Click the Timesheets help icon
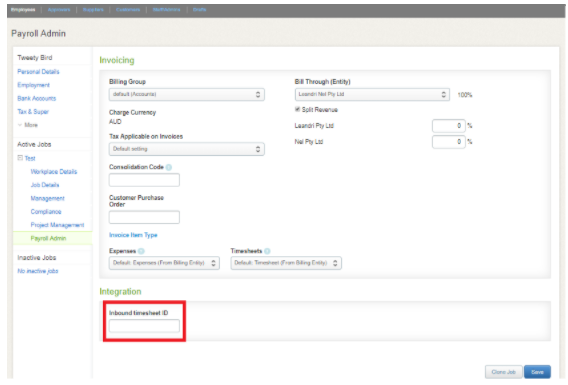This screenshot has width=568, height=385. (267, 251)
